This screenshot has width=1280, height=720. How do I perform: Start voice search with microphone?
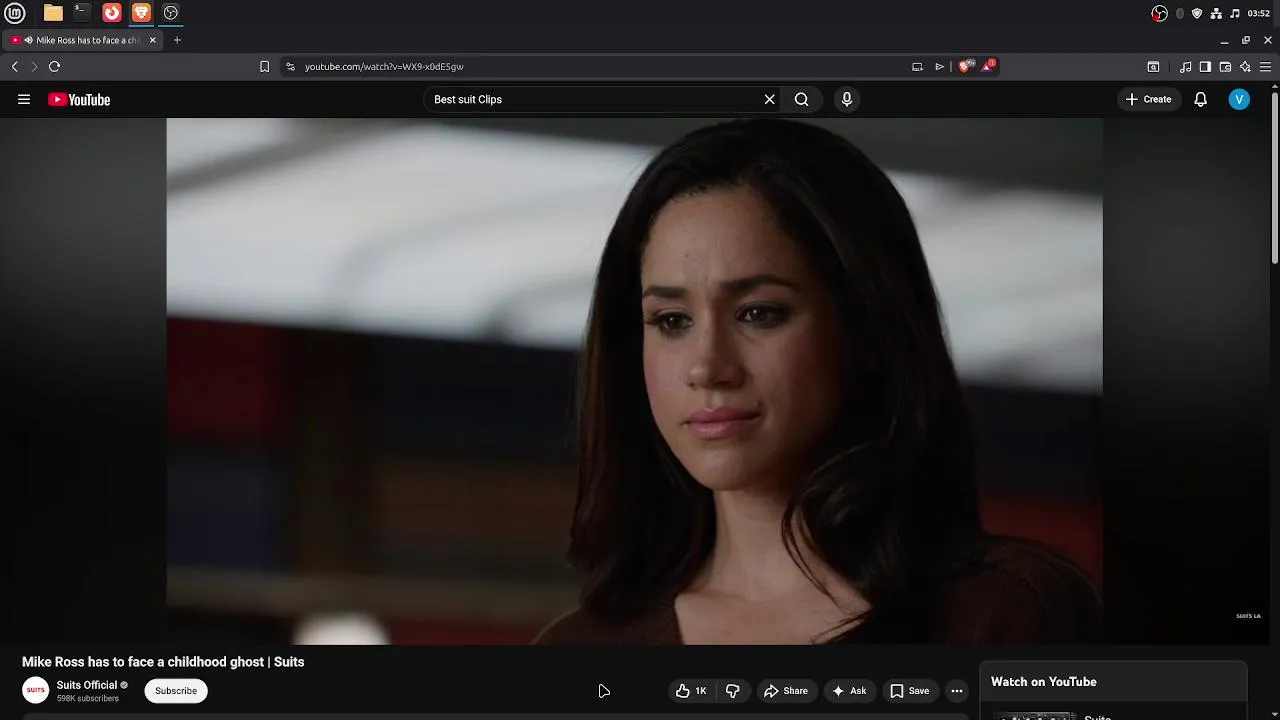846,99
